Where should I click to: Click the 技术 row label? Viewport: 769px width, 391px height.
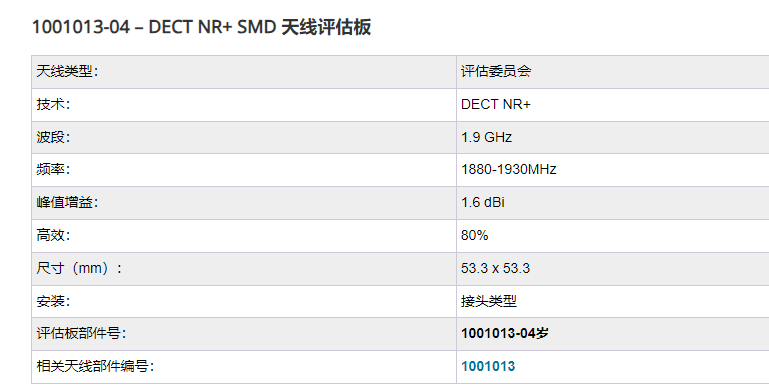(x=53, y=104)
